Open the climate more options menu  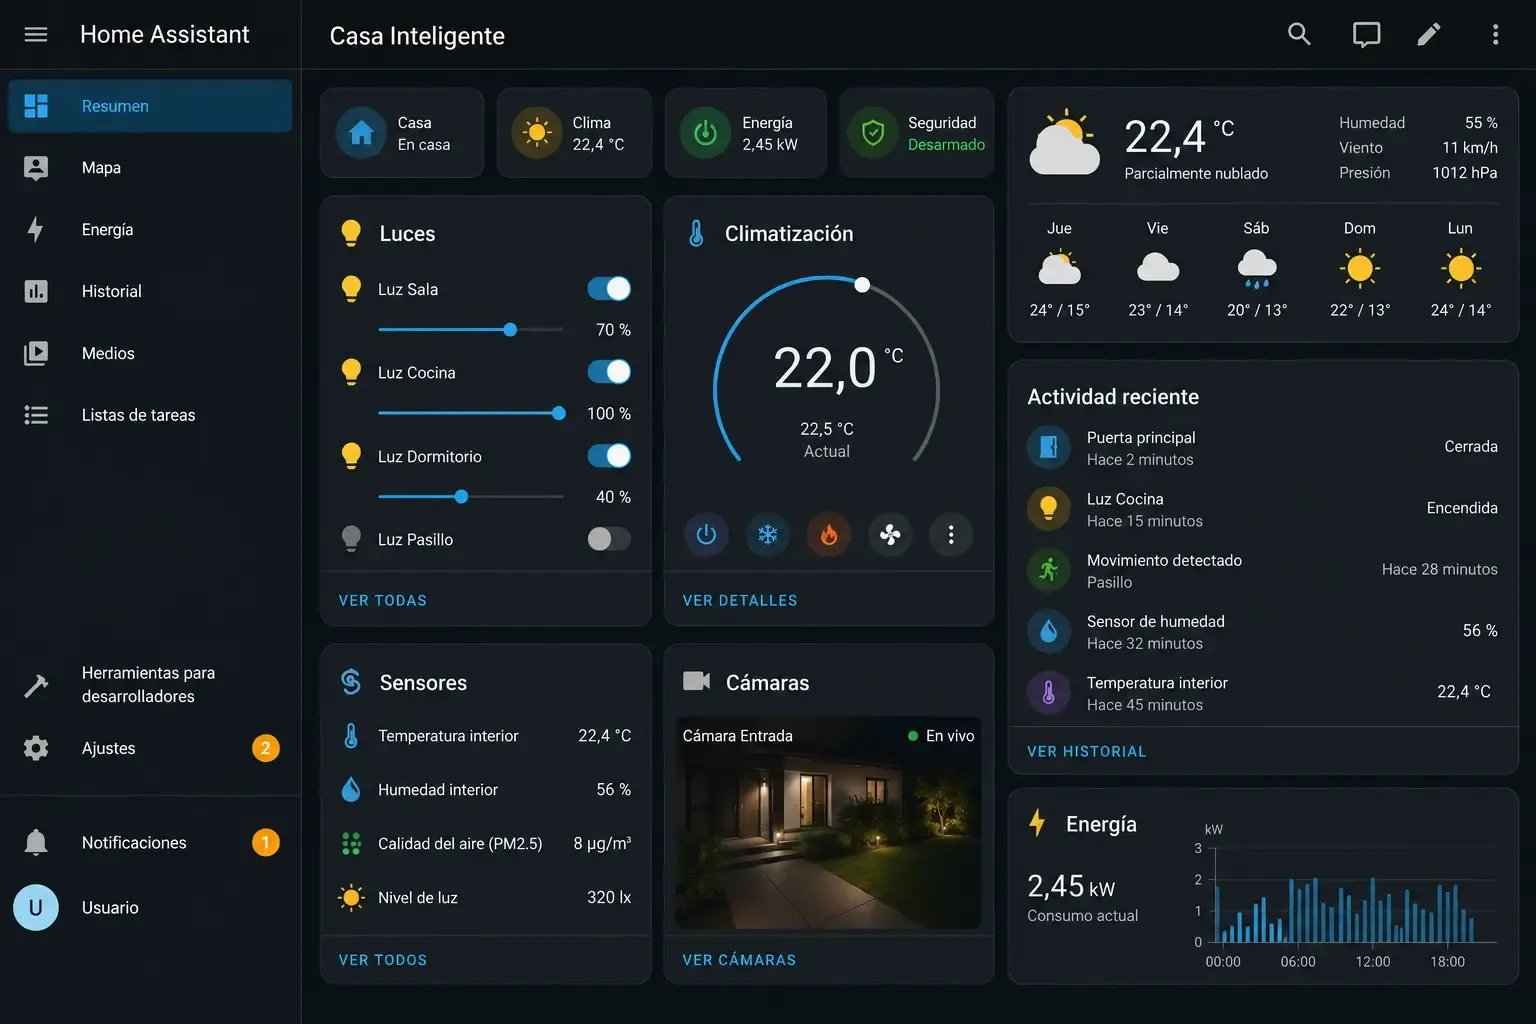[x=951, y=535]
